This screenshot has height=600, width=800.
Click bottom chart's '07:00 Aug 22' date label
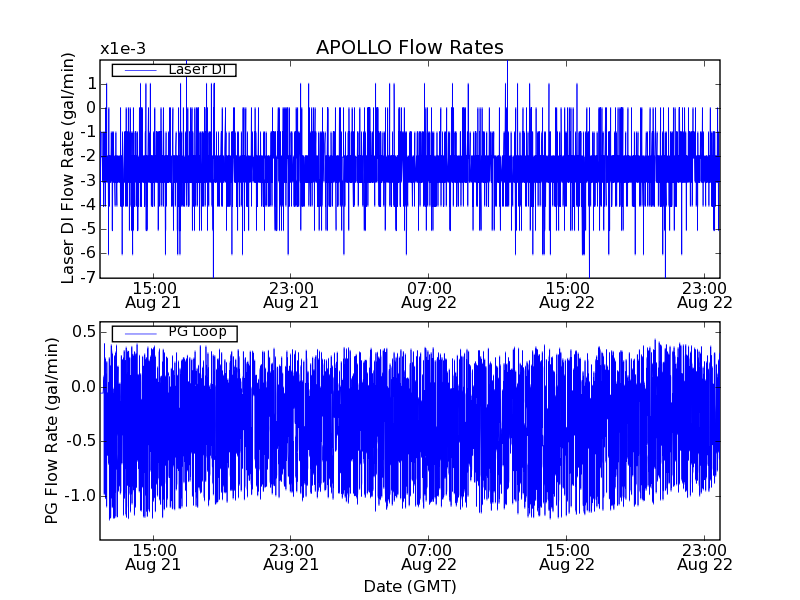pyautogui.click(x=429, y=557)
